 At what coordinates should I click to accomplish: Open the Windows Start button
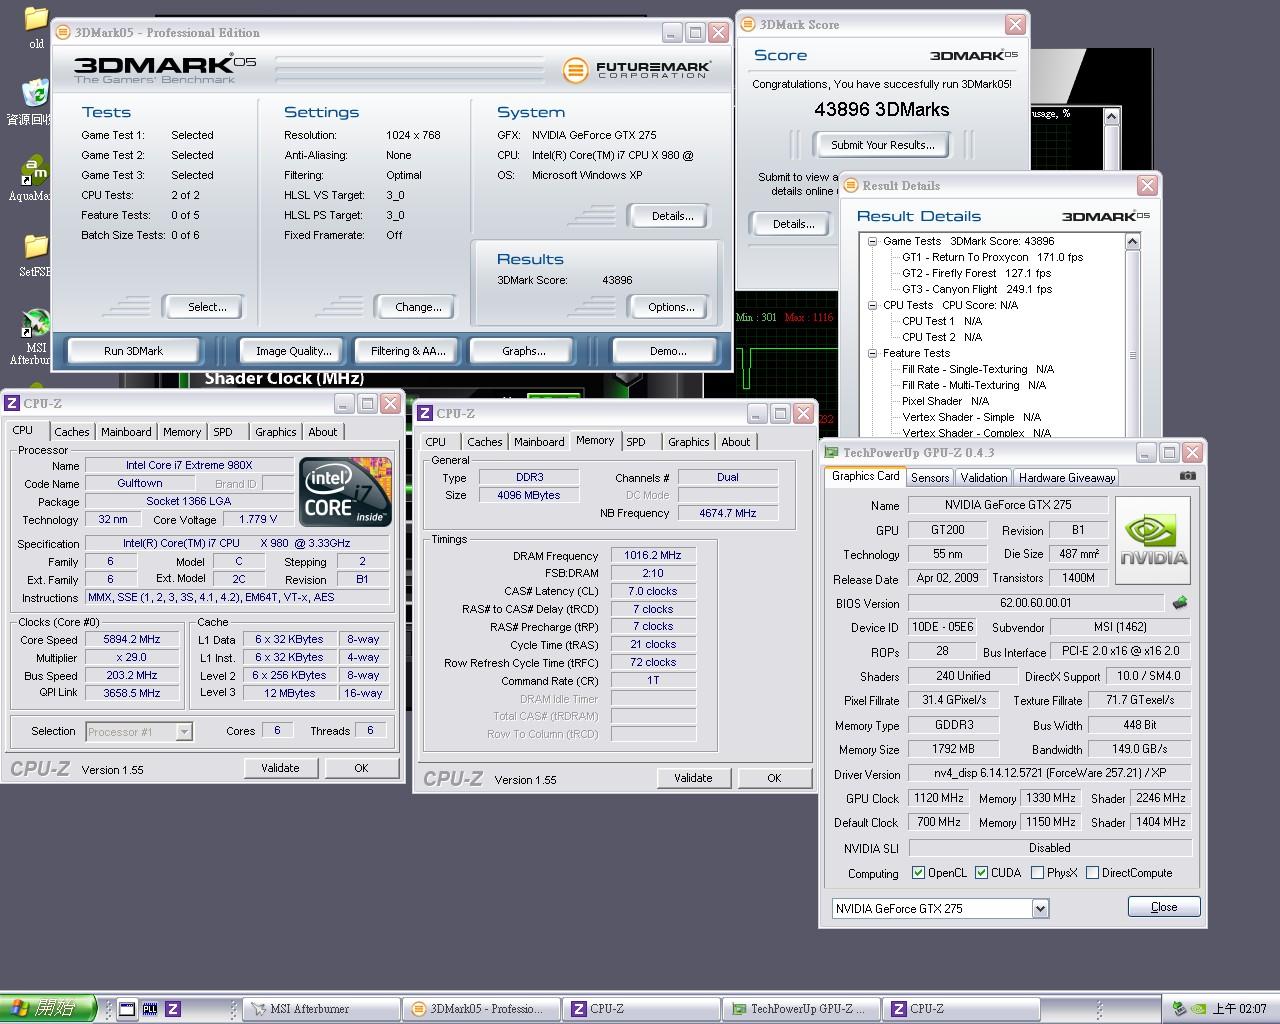[x=47, y=1008]
